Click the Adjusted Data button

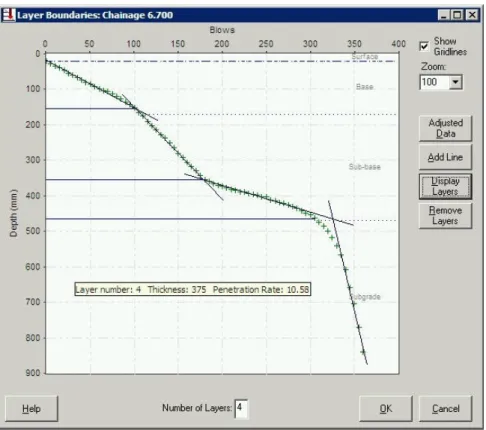click(x=445, y=128)
